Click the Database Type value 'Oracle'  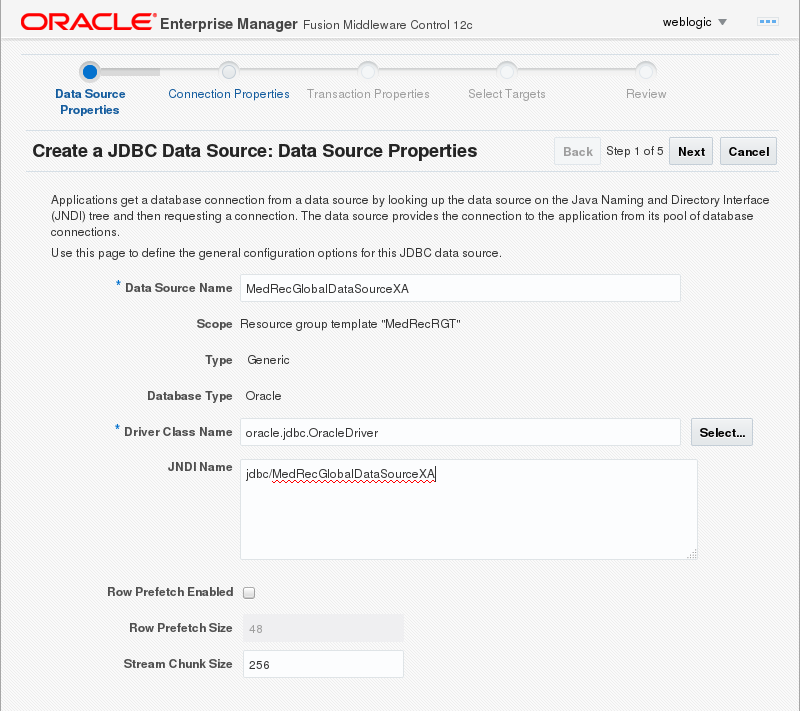point(263,396)
